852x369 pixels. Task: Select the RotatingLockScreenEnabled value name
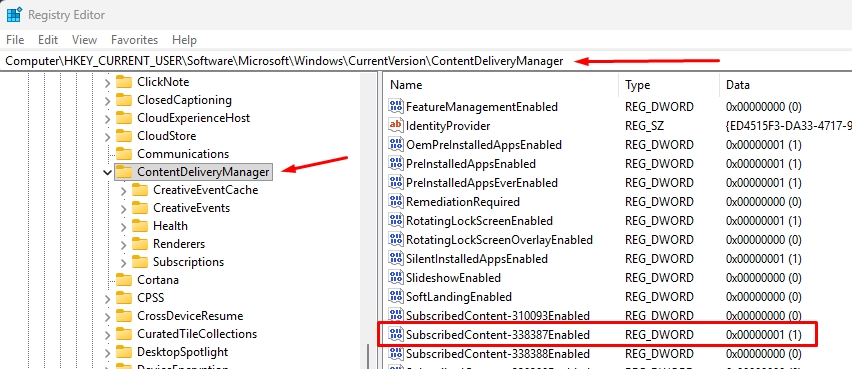click(x=479, y=221)
